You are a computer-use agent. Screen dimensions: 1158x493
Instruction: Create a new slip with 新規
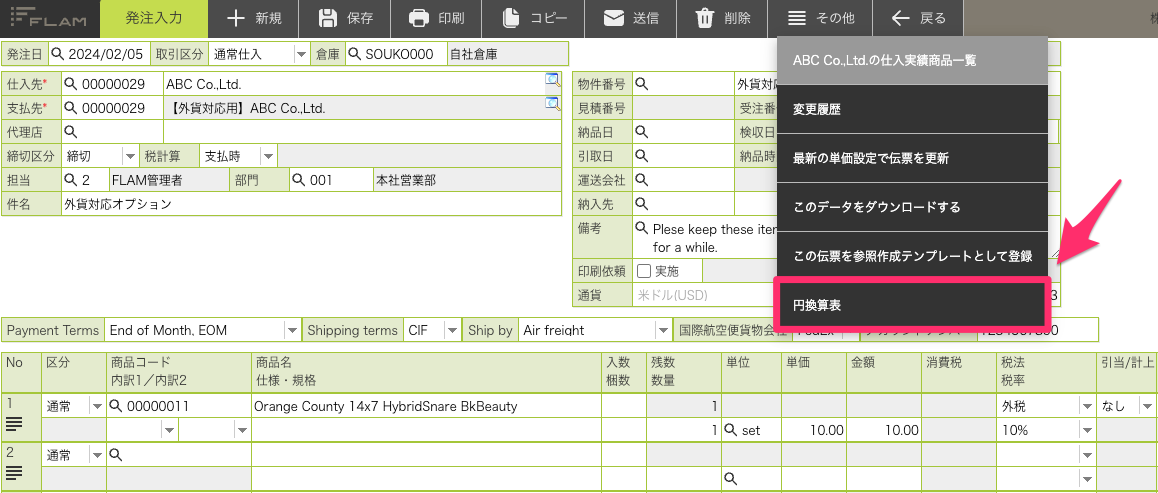[254, 18]
